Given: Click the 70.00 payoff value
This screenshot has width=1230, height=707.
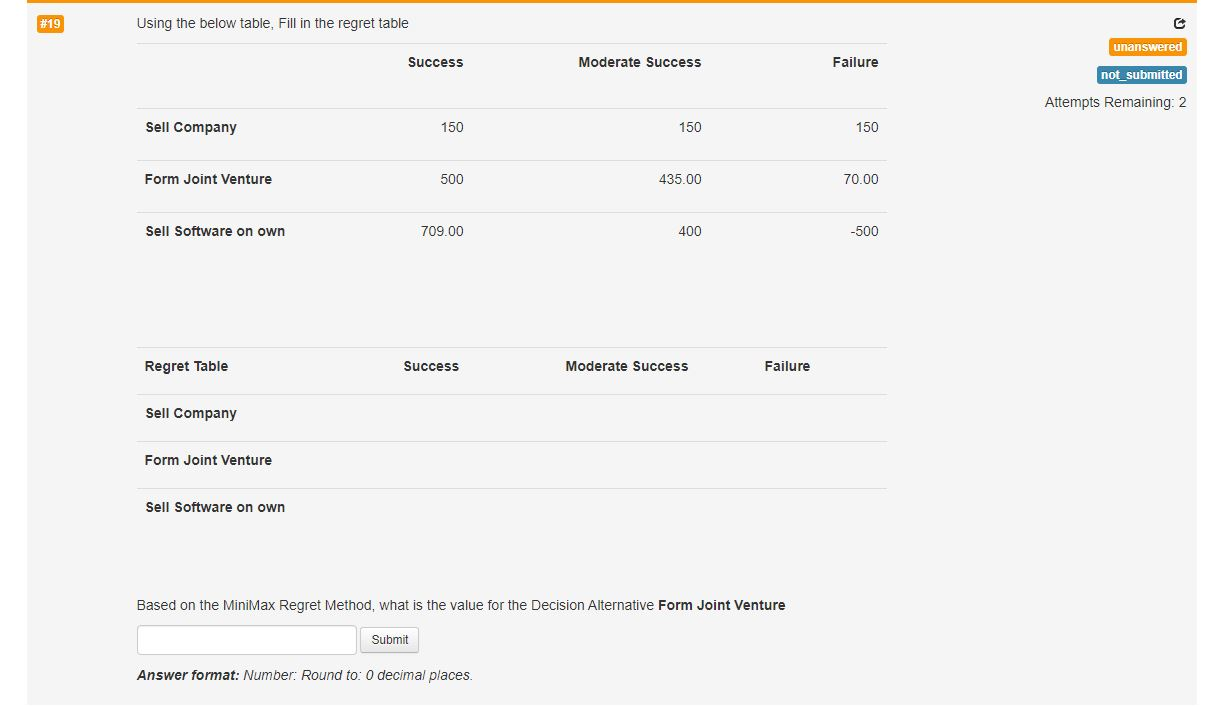Looking at the screenshot, I should pyautogui.click(x=861, y=179).
